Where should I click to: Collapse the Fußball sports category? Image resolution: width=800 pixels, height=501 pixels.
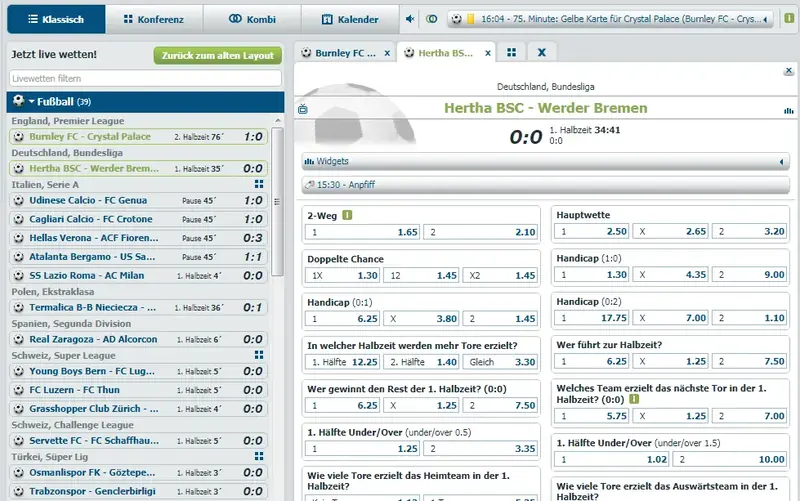coord(145,102)
